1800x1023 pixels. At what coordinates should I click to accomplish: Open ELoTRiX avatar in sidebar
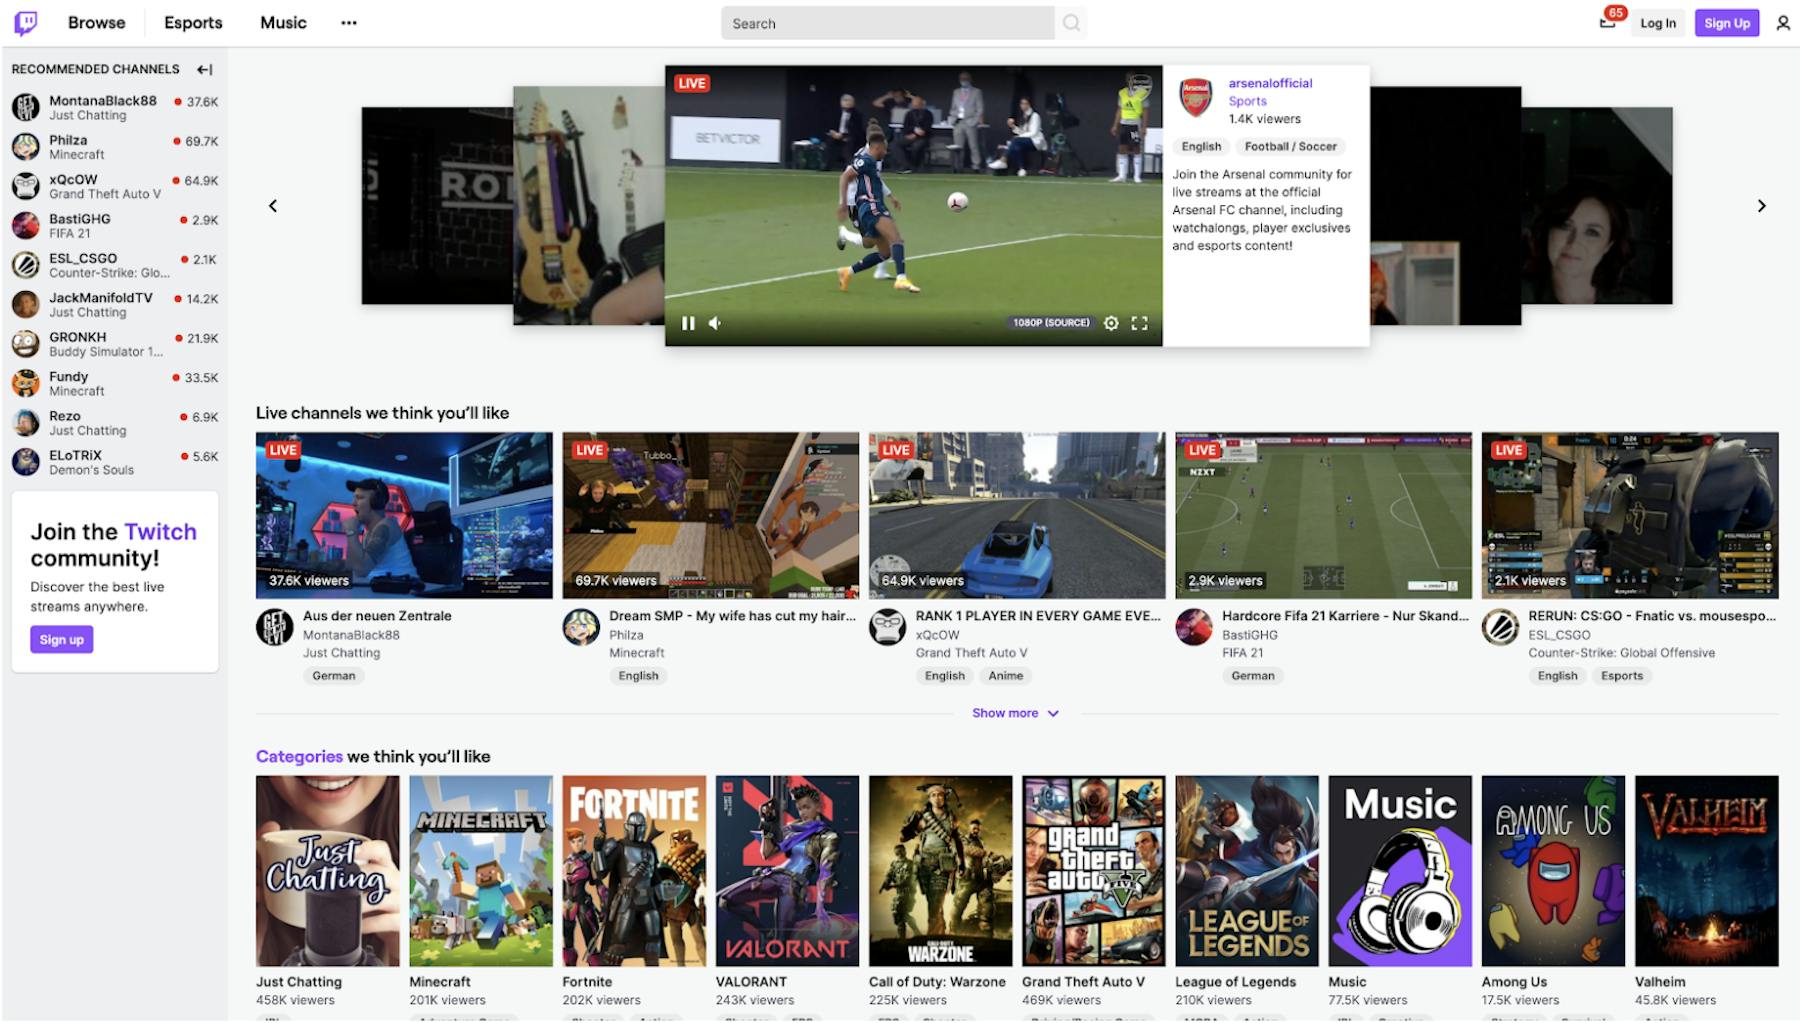click(26, 462)
